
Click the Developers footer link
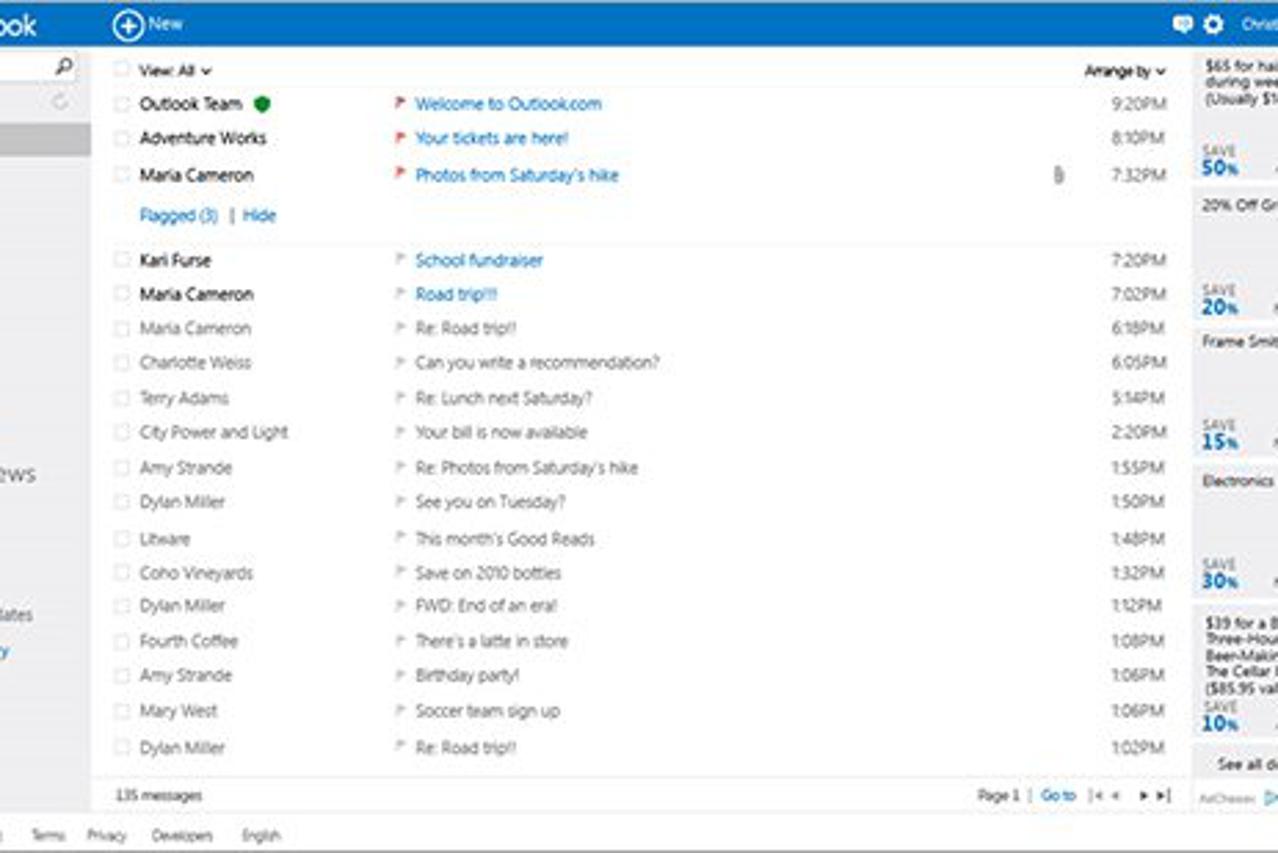pos(182,835)
